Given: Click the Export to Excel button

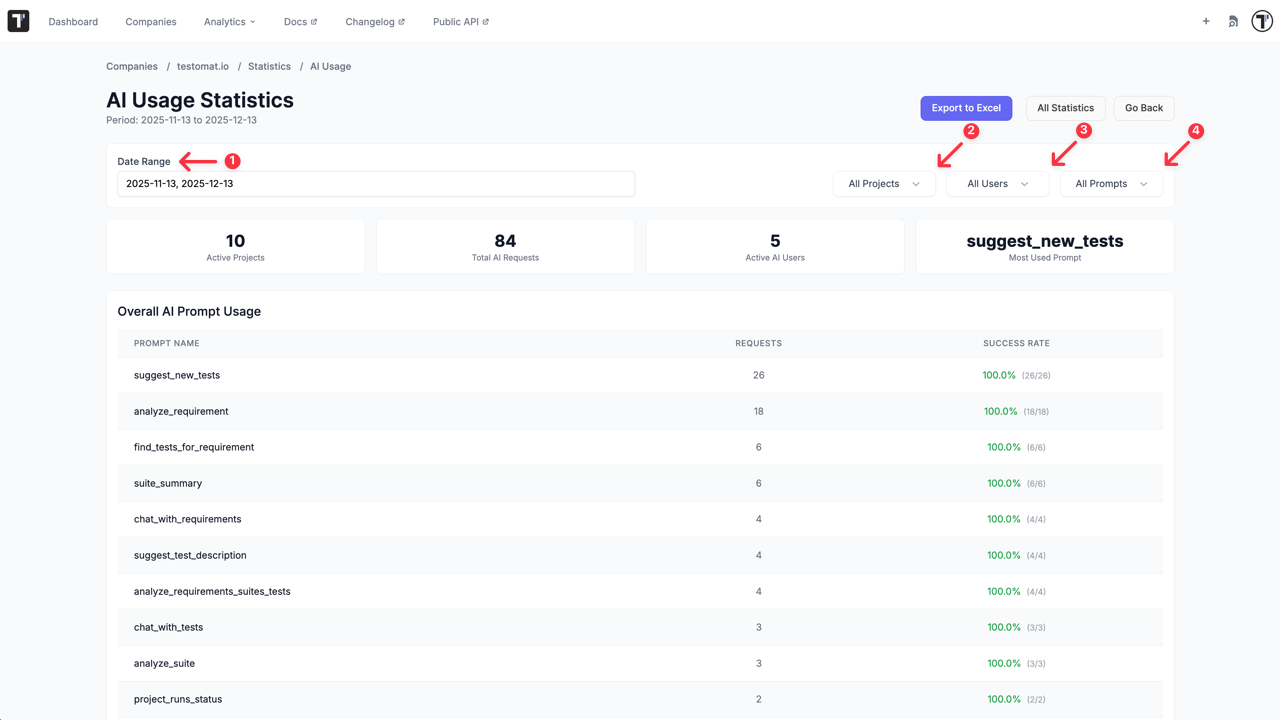Looking at the screenshot, I should (x=965, y=108).
